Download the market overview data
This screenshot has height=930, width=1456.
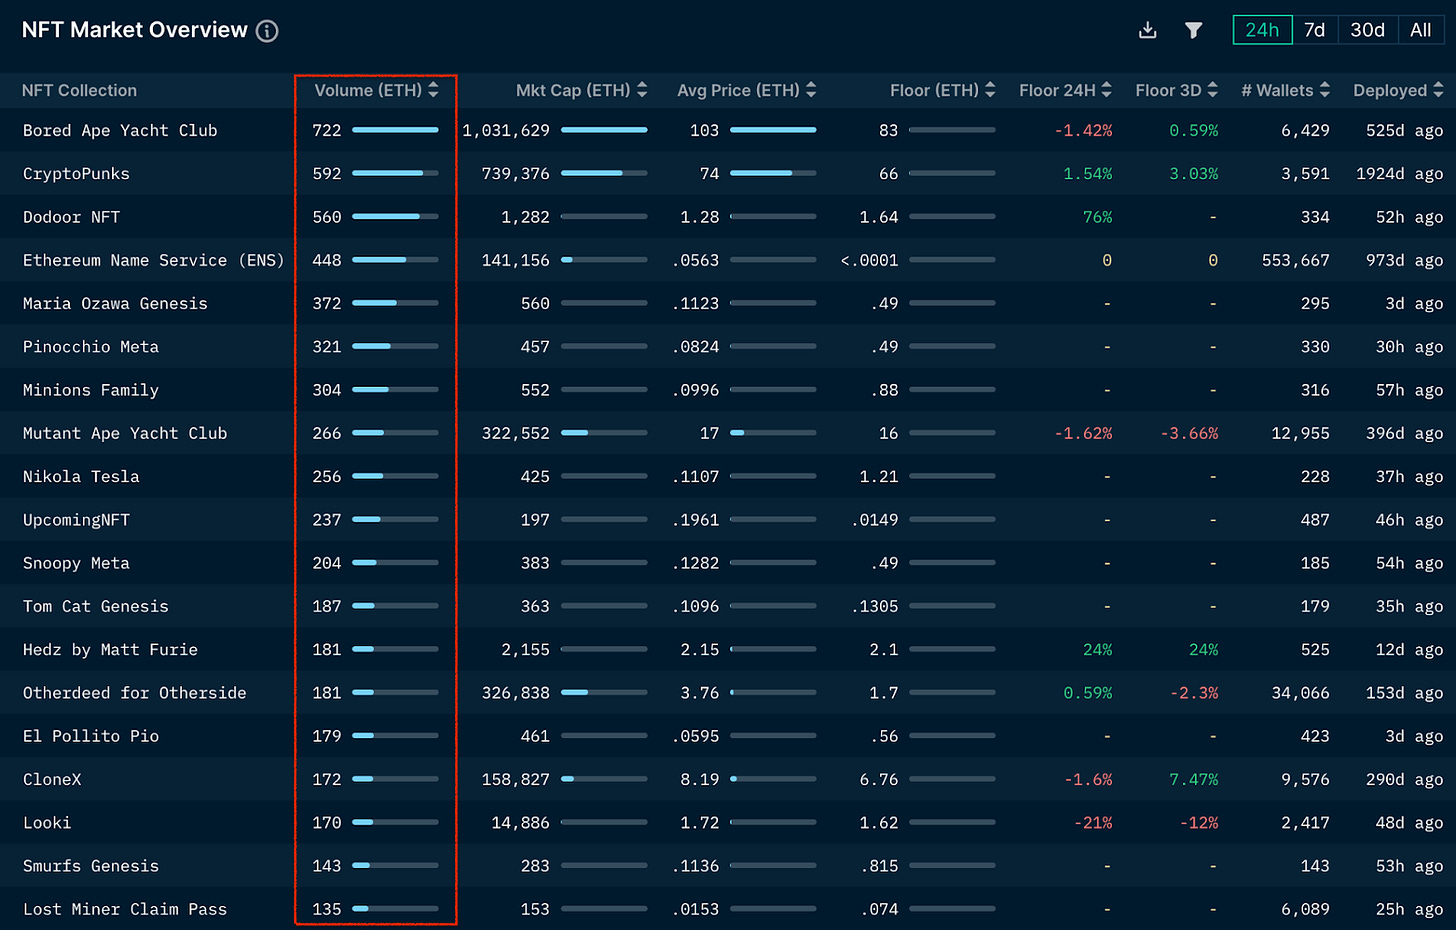point(1148,30)
